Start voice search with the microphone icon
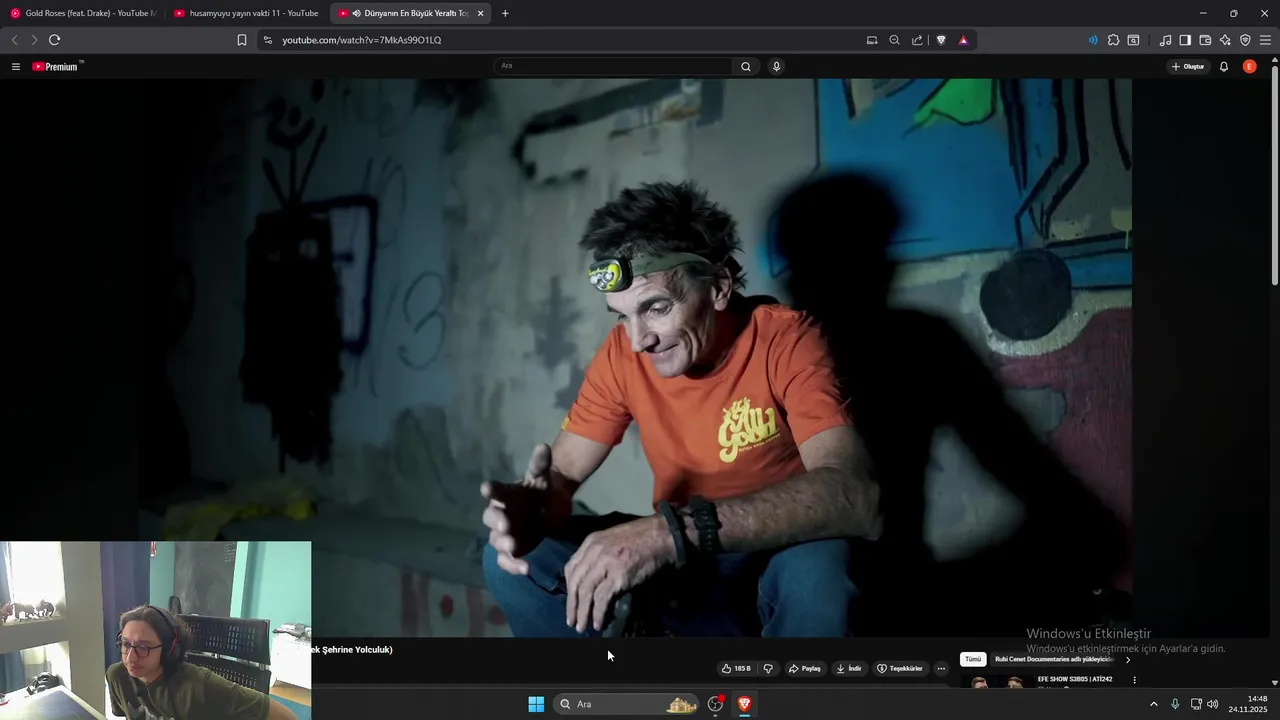 [776, 67]
